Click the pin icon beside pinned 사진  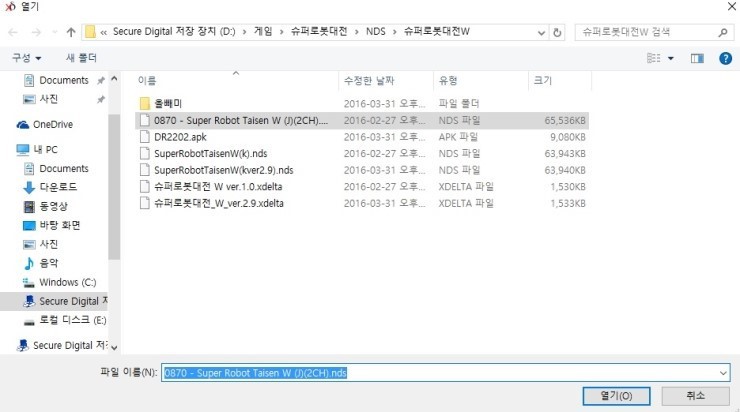[101, 100]
